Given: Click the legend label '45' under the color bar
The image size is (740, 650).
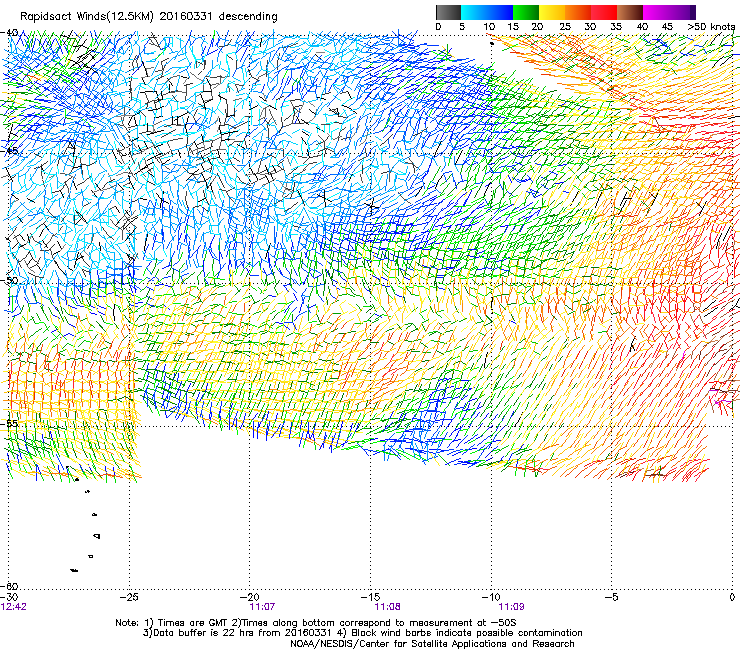Looking at the screenshot, I should pyautogui.click(x=667, y=26).
